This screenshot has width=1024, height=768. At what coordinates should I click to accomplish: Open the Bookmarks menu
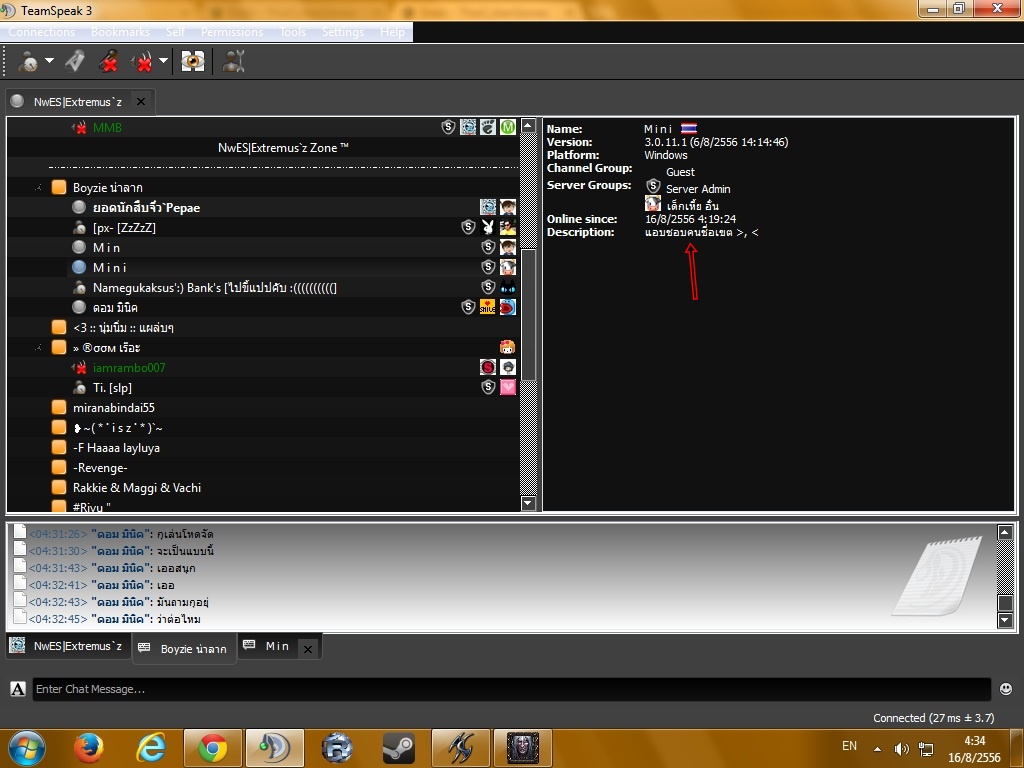click(x=120, y=32)
